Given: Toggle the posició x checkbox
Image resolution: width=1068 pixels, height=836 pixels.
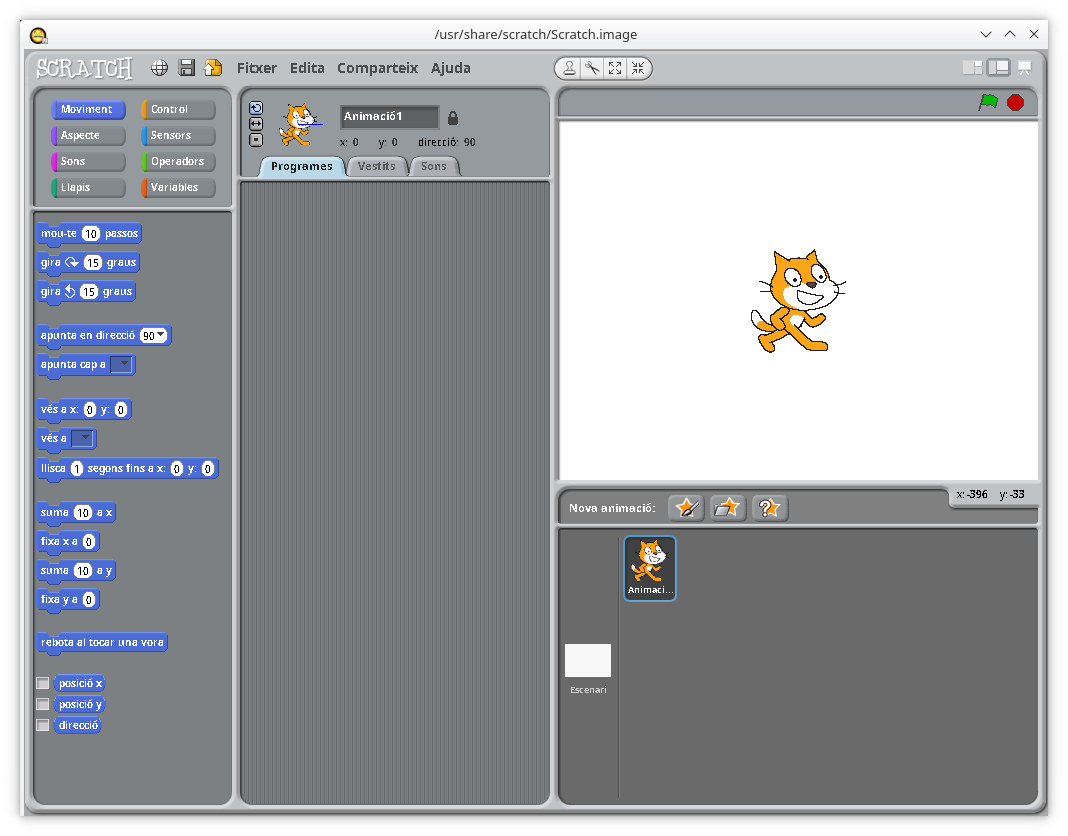Looking at the screenshot, I should (43, 683).
